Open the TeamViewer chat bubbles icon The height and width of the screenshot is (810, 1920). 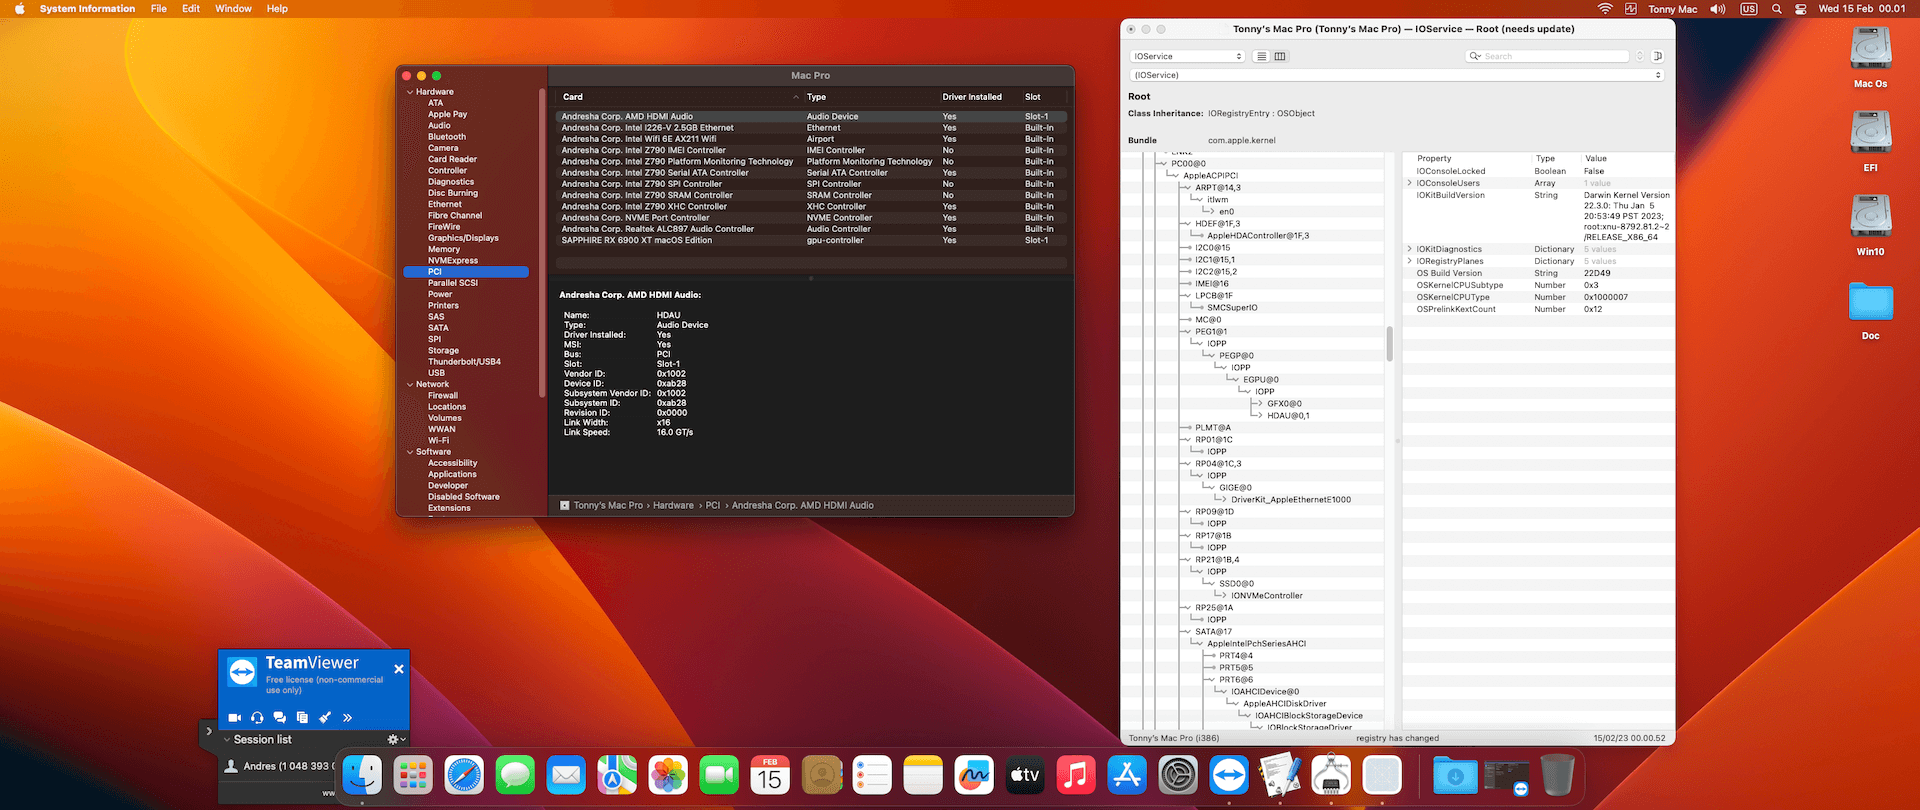[279, 718]
